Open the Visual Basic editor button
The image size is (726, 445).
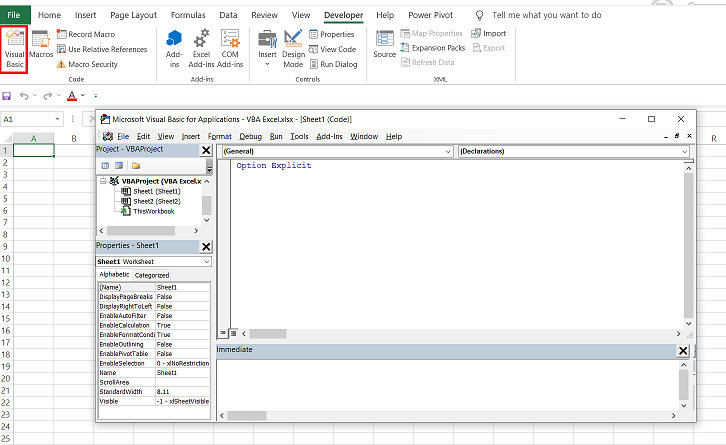click(15, 49)
